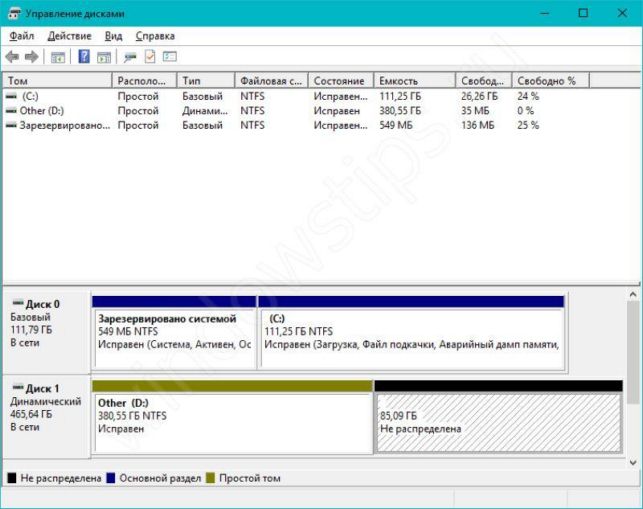Click the 136 МБ free space cell
643x509 pixels.
click(x=478, y=125)
